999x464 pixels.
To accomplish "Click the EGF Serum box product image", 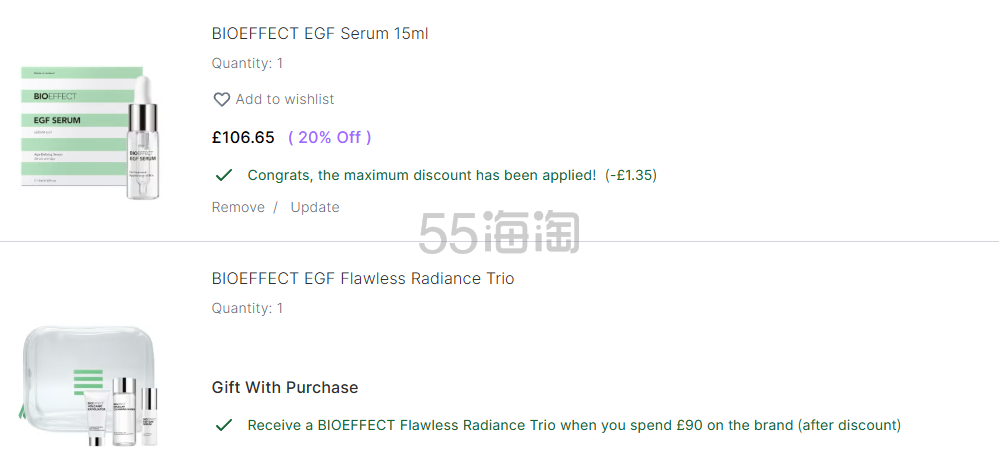I will (82, 126).
